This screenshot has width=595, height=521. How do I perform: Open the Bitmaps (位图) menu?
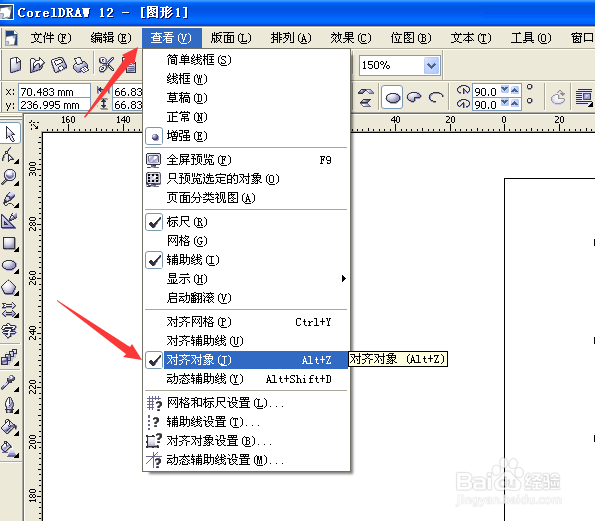(x=411, y=38)
